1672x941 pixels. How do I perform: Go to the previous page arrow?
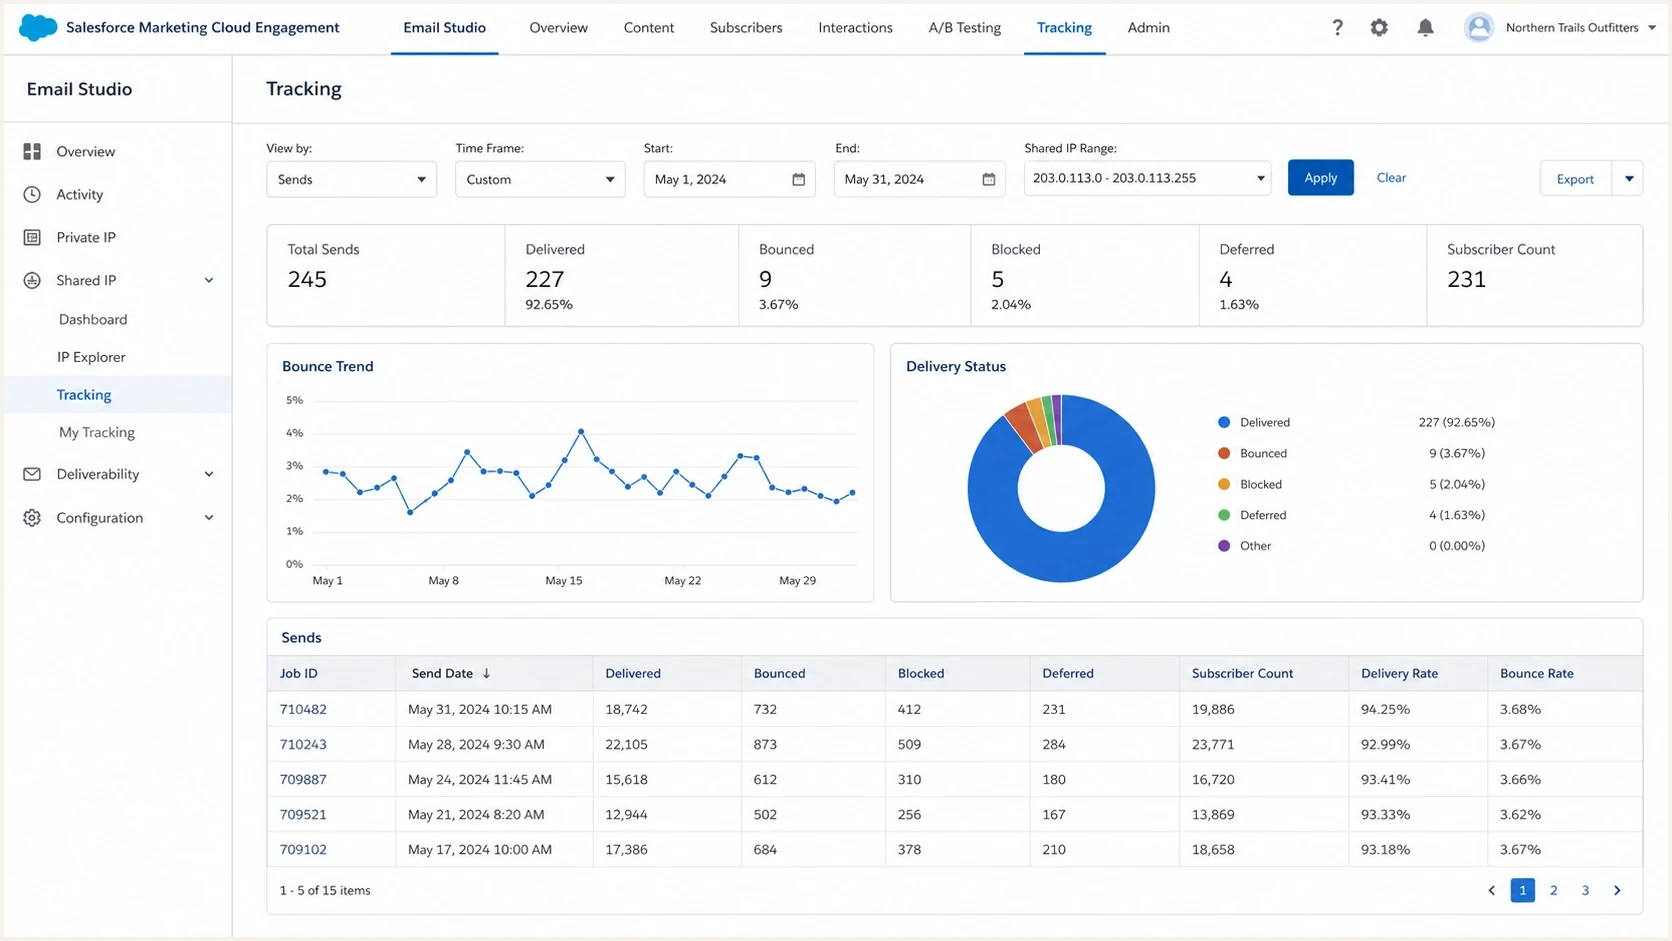point(1491,890)
